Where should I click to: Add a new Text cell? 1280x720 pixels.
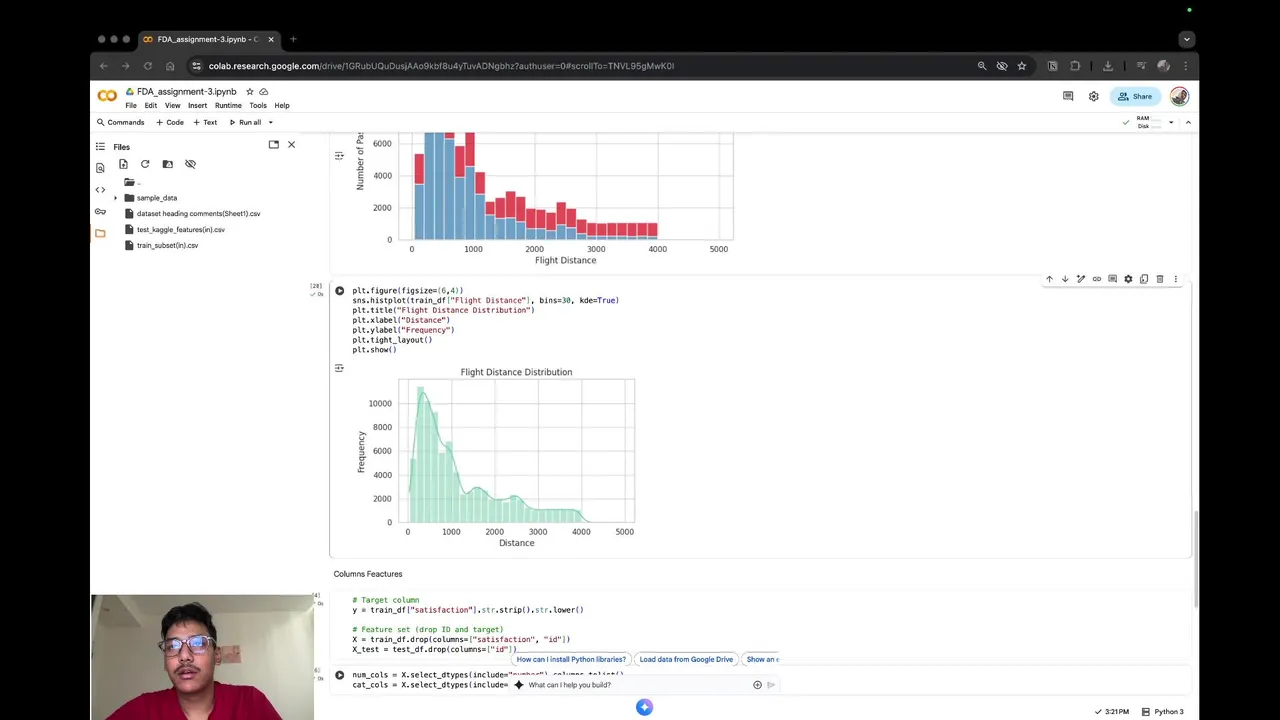point(205,122)
